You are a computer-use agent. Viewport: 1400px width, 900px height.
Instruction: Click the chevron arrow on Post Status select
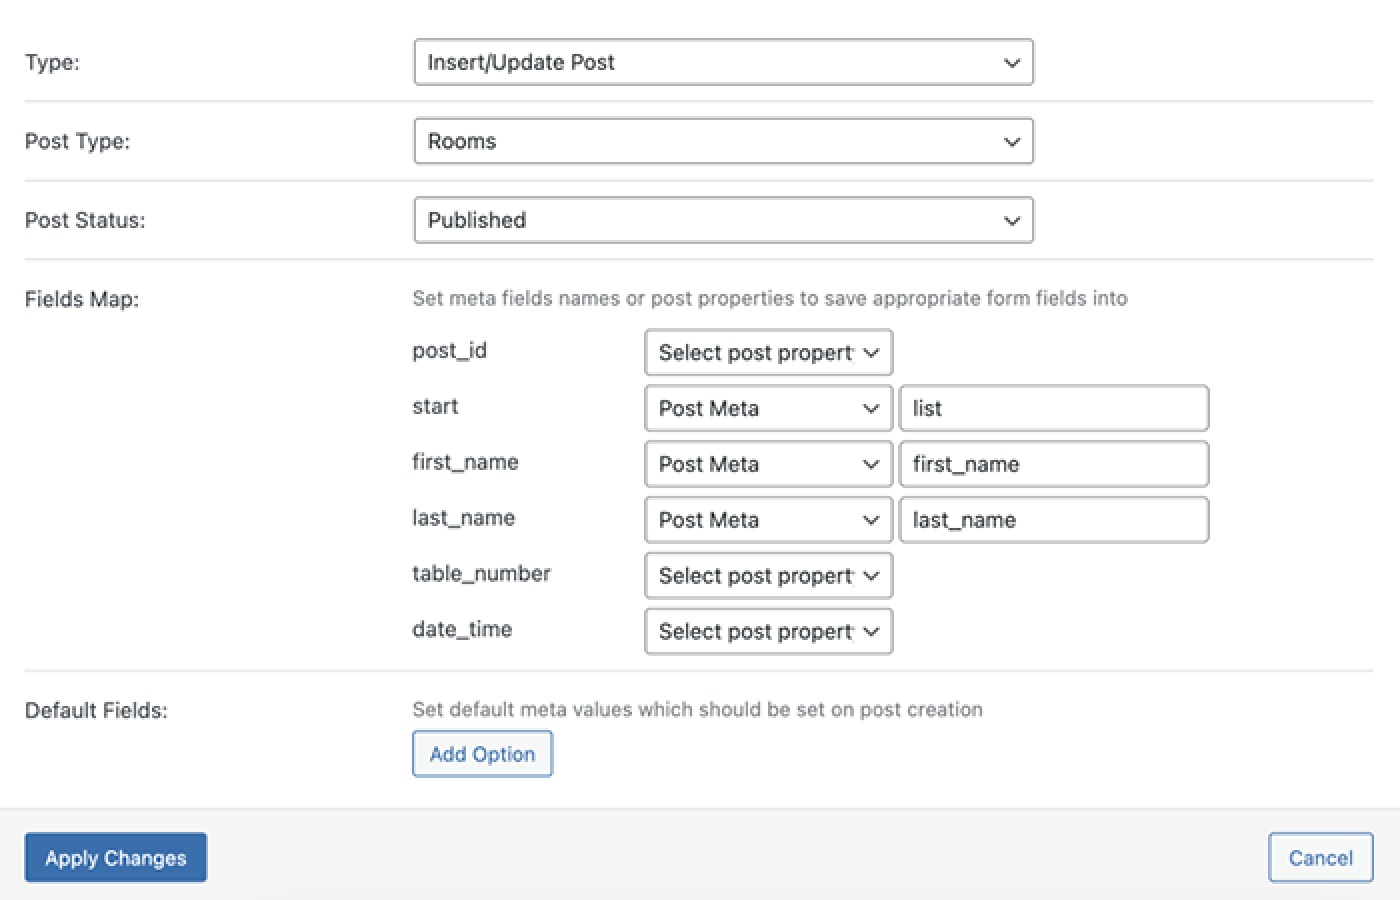click(1012, 221)
